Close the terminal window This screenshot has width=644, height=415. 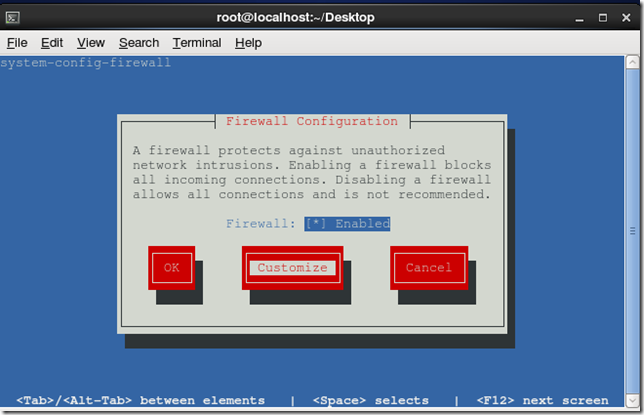[626, 18]
